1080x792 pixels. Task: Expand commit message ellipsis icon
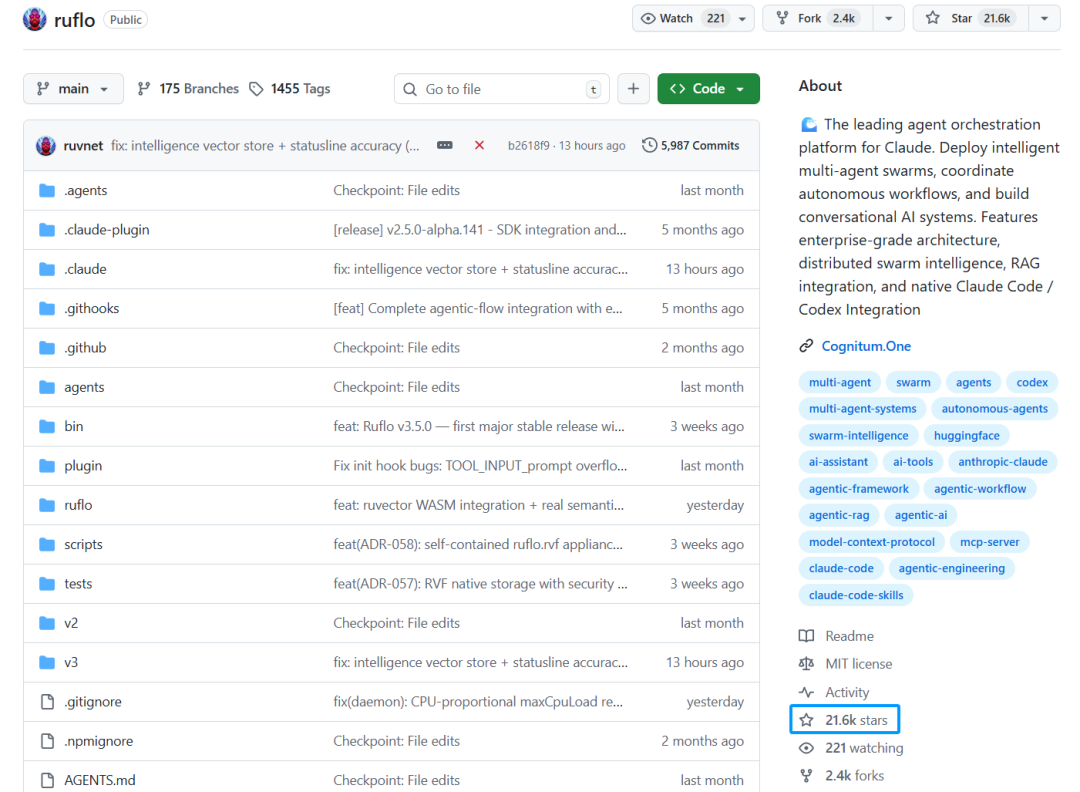(445, 145)
